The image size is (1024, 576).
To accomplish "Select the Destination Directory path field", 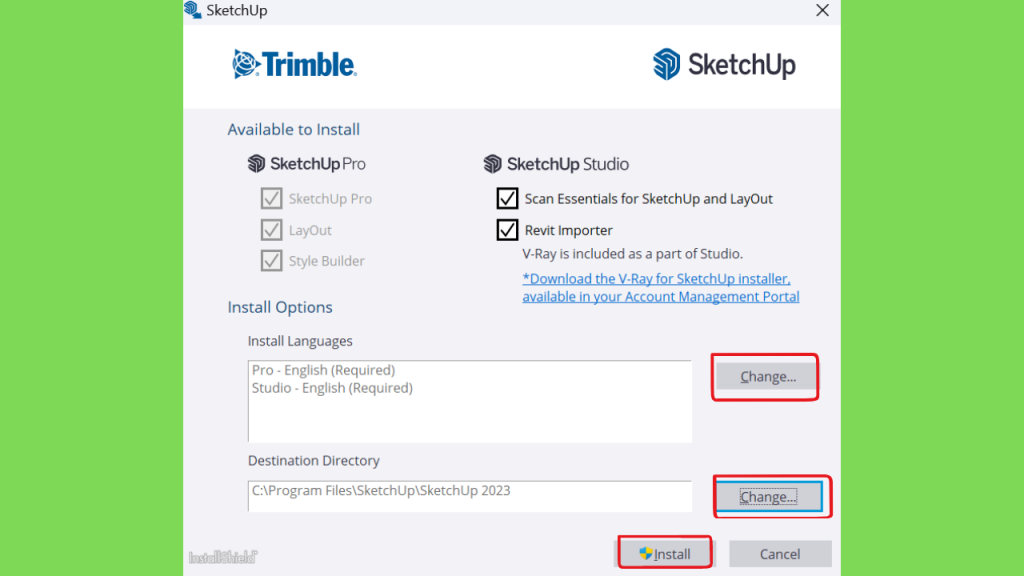I will (470, 496).
